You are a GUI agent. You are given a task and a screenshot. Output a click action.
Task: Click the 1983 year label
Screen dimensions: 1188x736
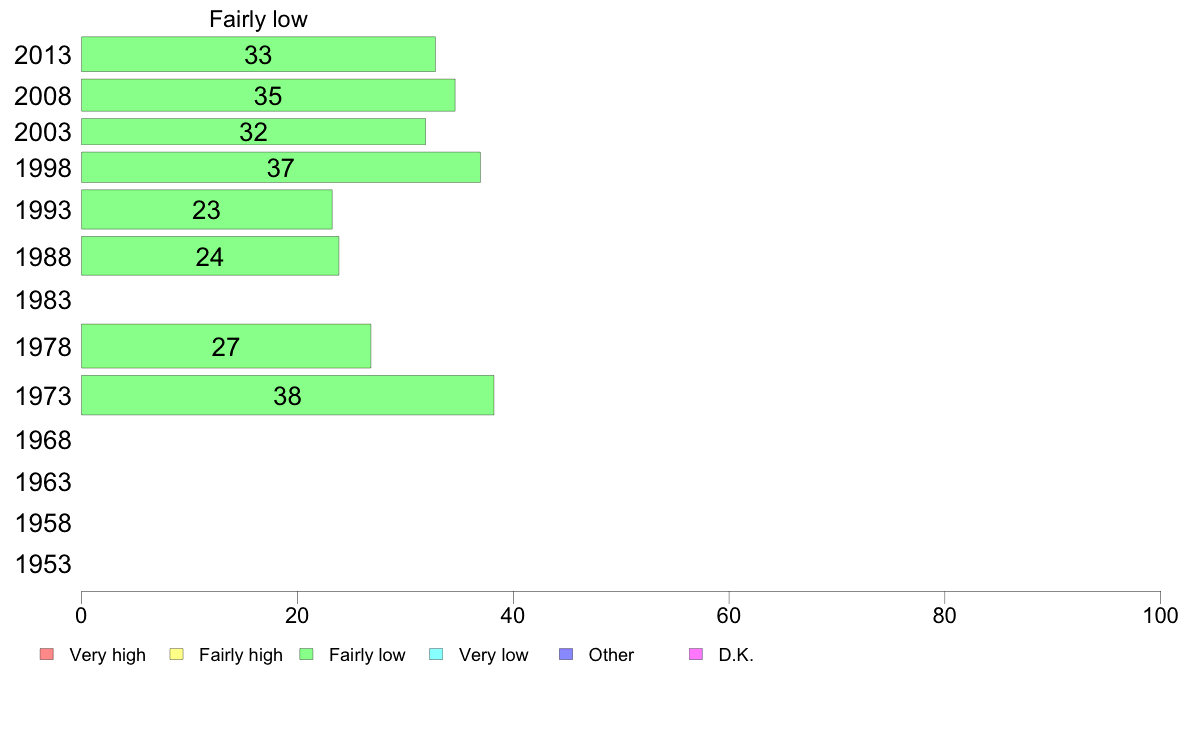coord(43,300)
